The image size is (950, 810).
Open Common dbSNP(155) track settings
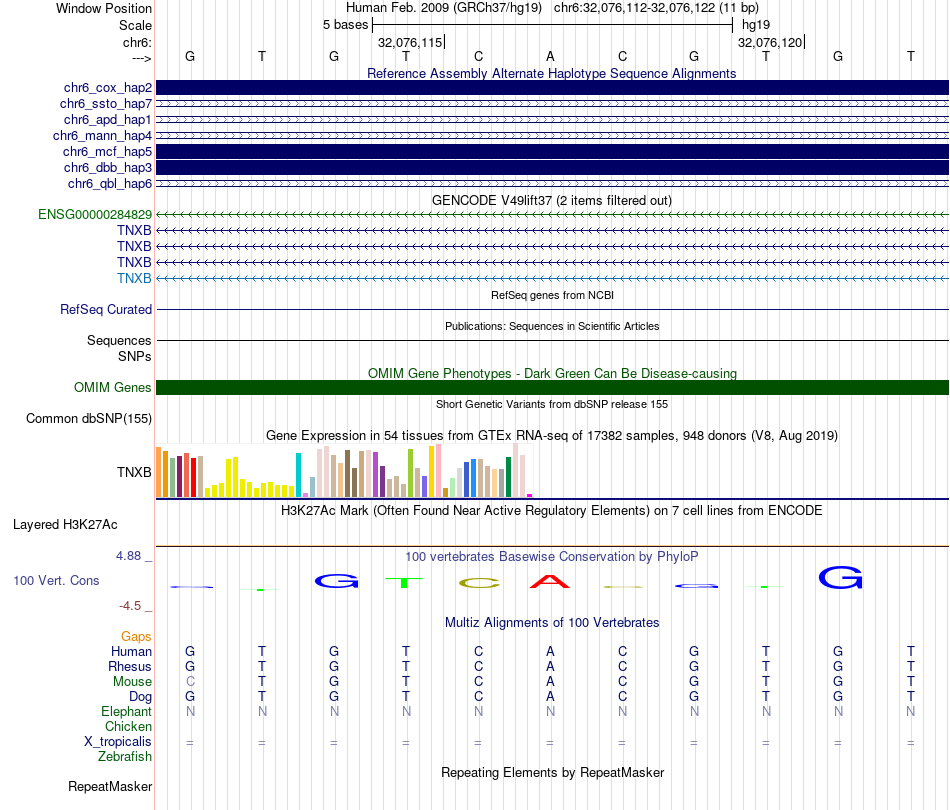[88, 419]
